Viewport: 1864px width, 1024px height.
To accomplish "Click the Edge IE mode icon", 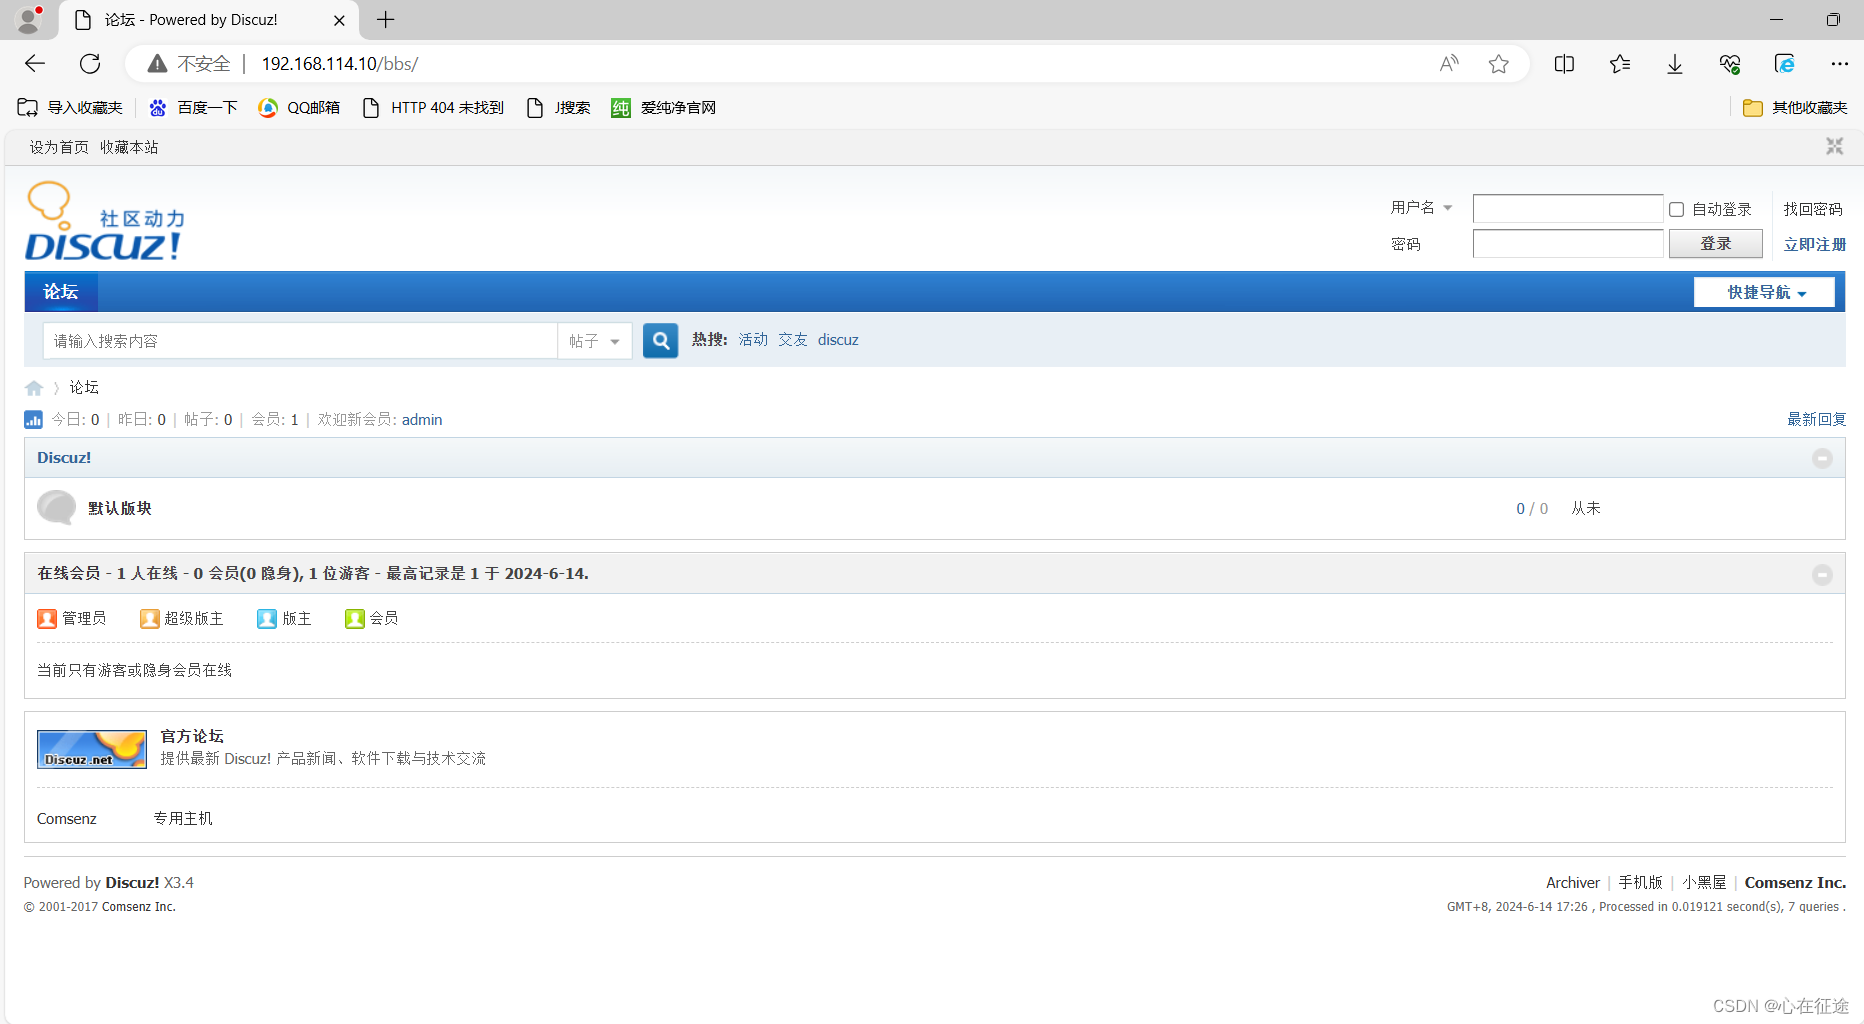I will pos(1785,64).
